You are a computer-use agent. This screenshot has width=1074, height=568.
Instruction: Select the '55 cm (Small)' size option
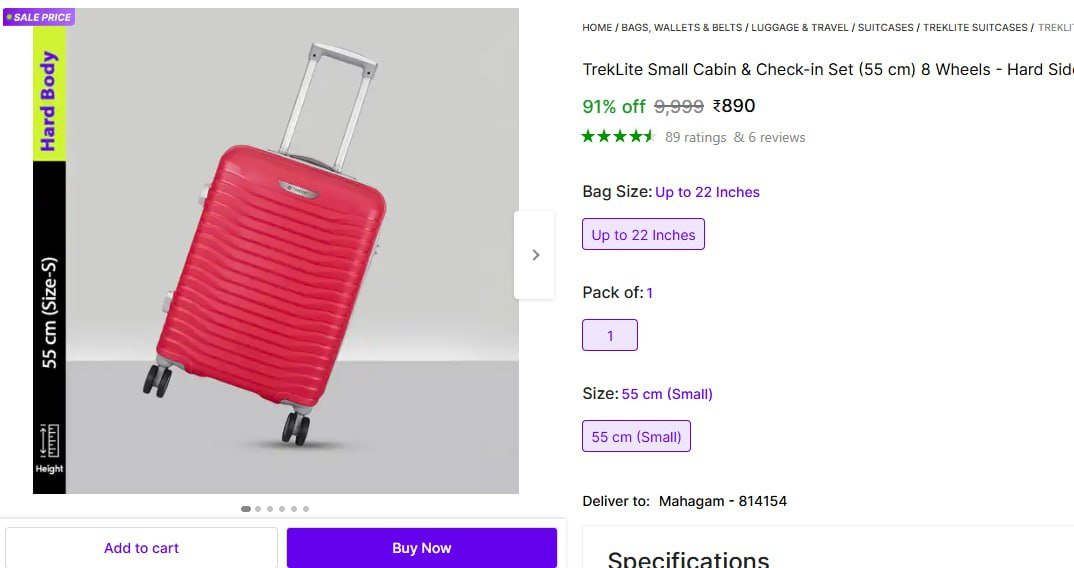point(636,437)
